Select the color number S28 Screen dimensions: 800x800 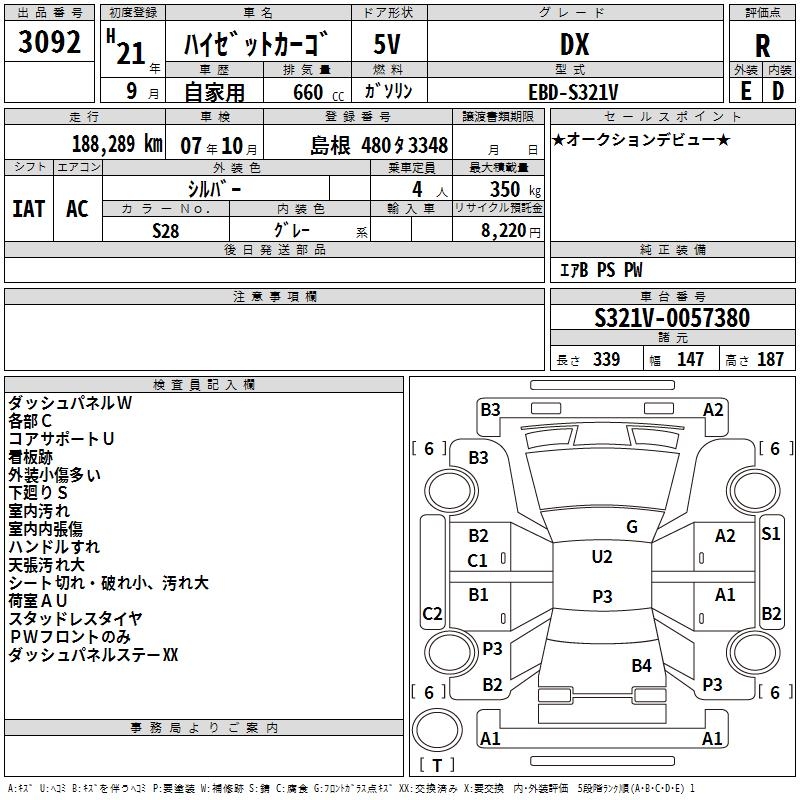(x=166, y=231)
